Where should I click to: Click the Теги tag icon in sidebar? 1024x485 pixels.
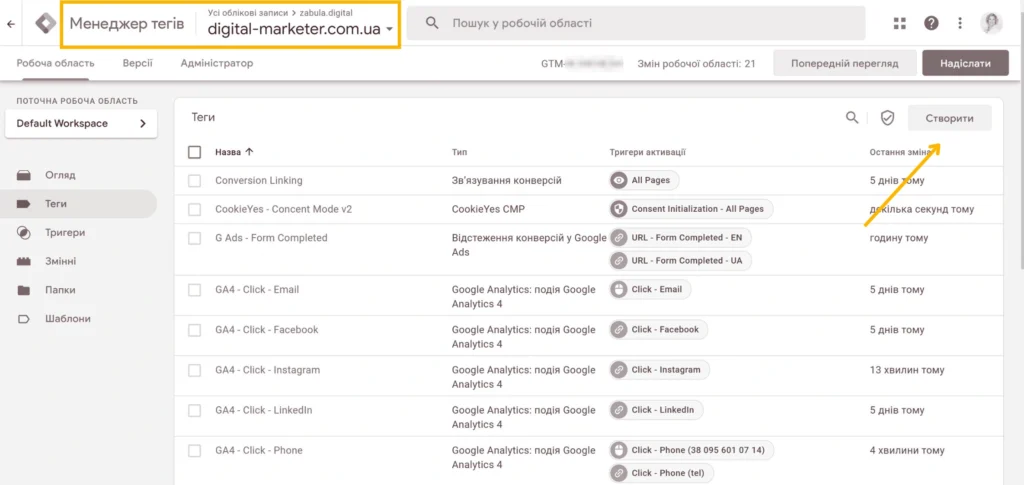(24, 204)
